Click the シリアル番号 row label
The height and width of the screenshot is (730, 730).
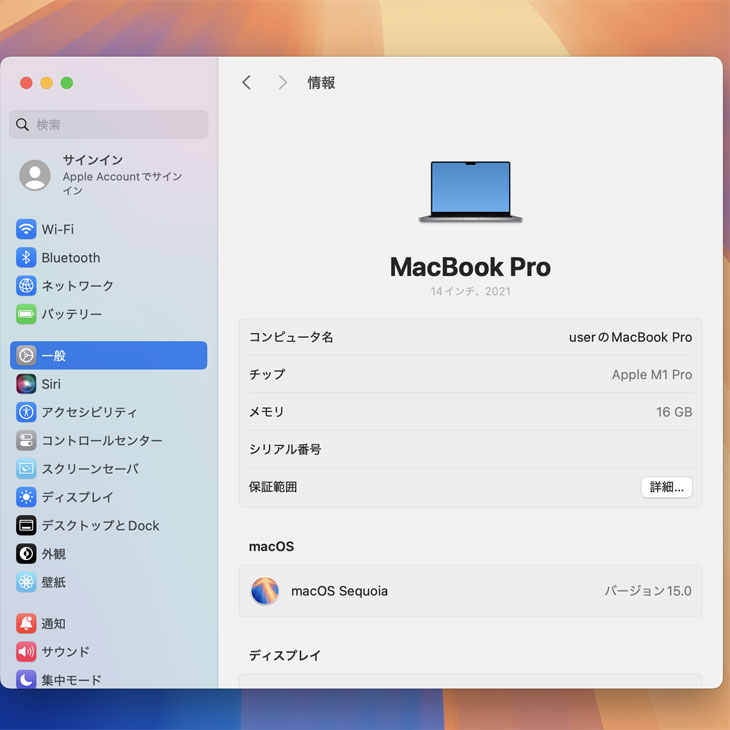[285, 449]
